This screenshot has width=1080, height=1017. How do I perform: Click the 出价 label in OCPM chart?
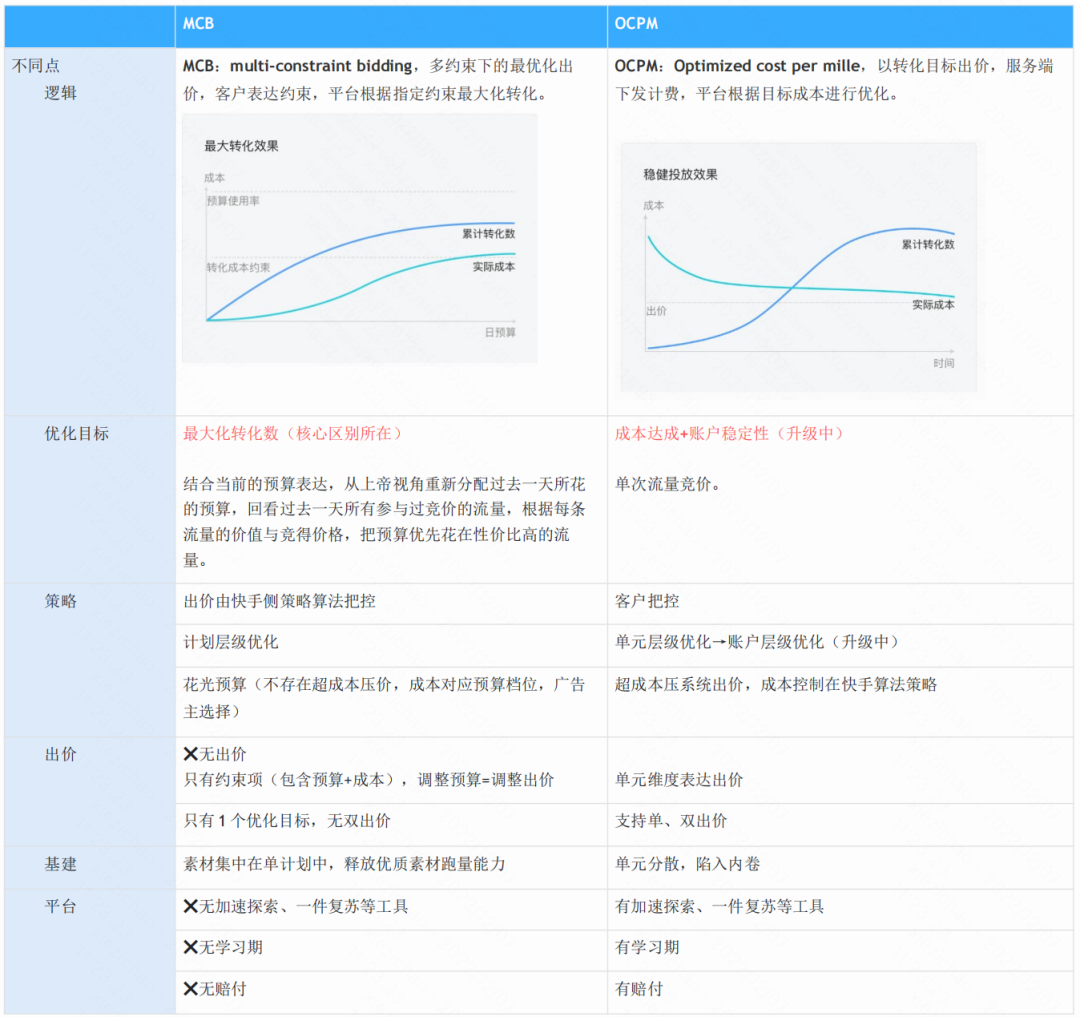click(656, 311)
